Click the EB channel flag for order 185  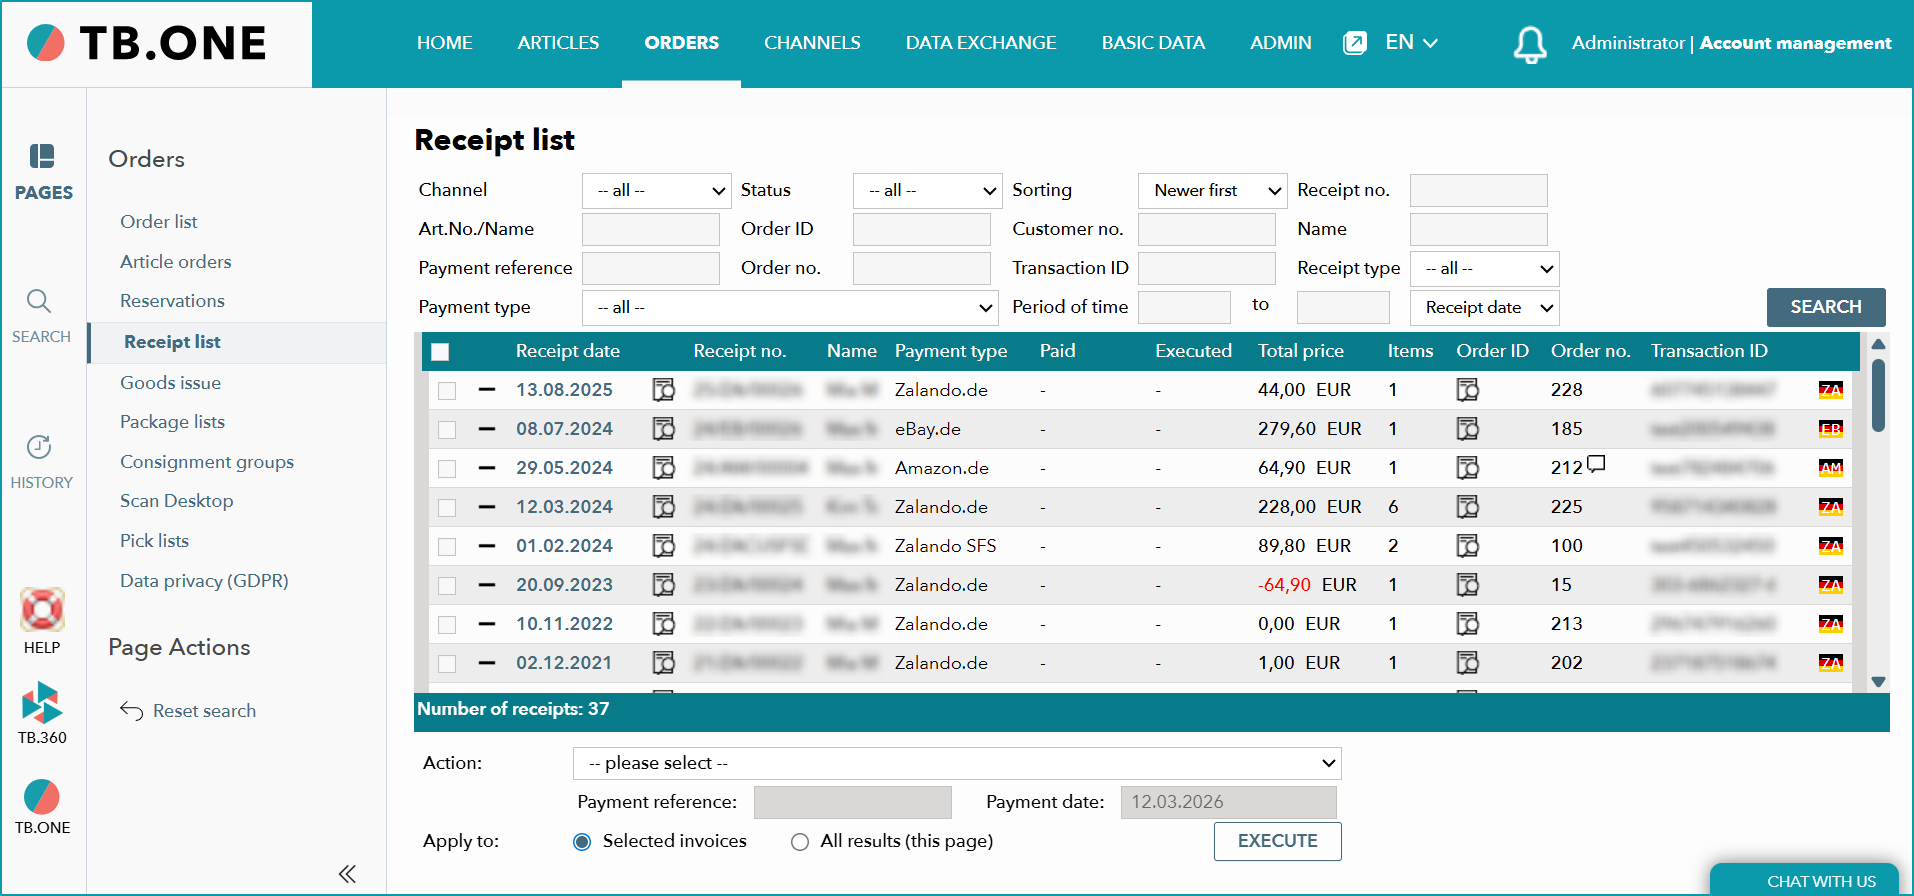point(1830,429)
